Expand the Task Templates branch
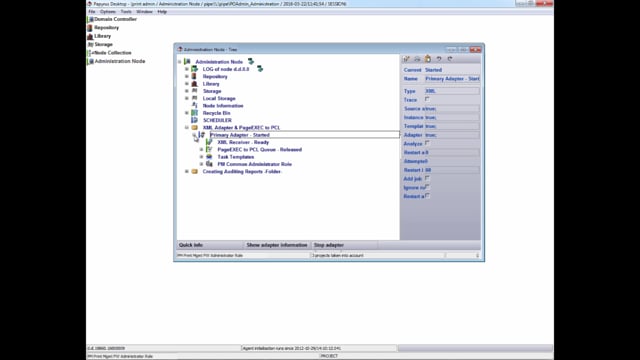 202,157
